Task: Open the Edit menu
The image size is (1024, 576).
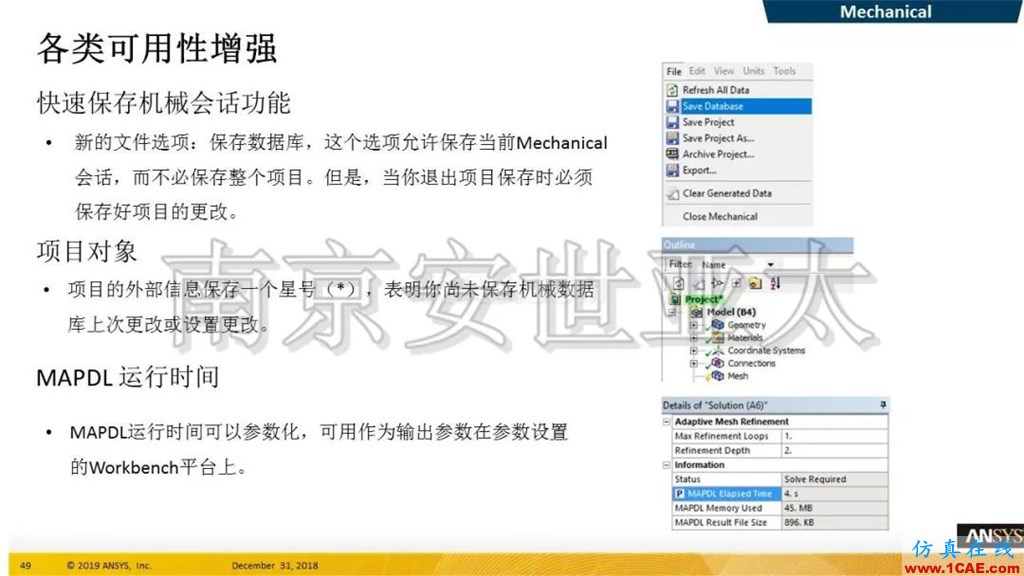Action: click(697, 71)
